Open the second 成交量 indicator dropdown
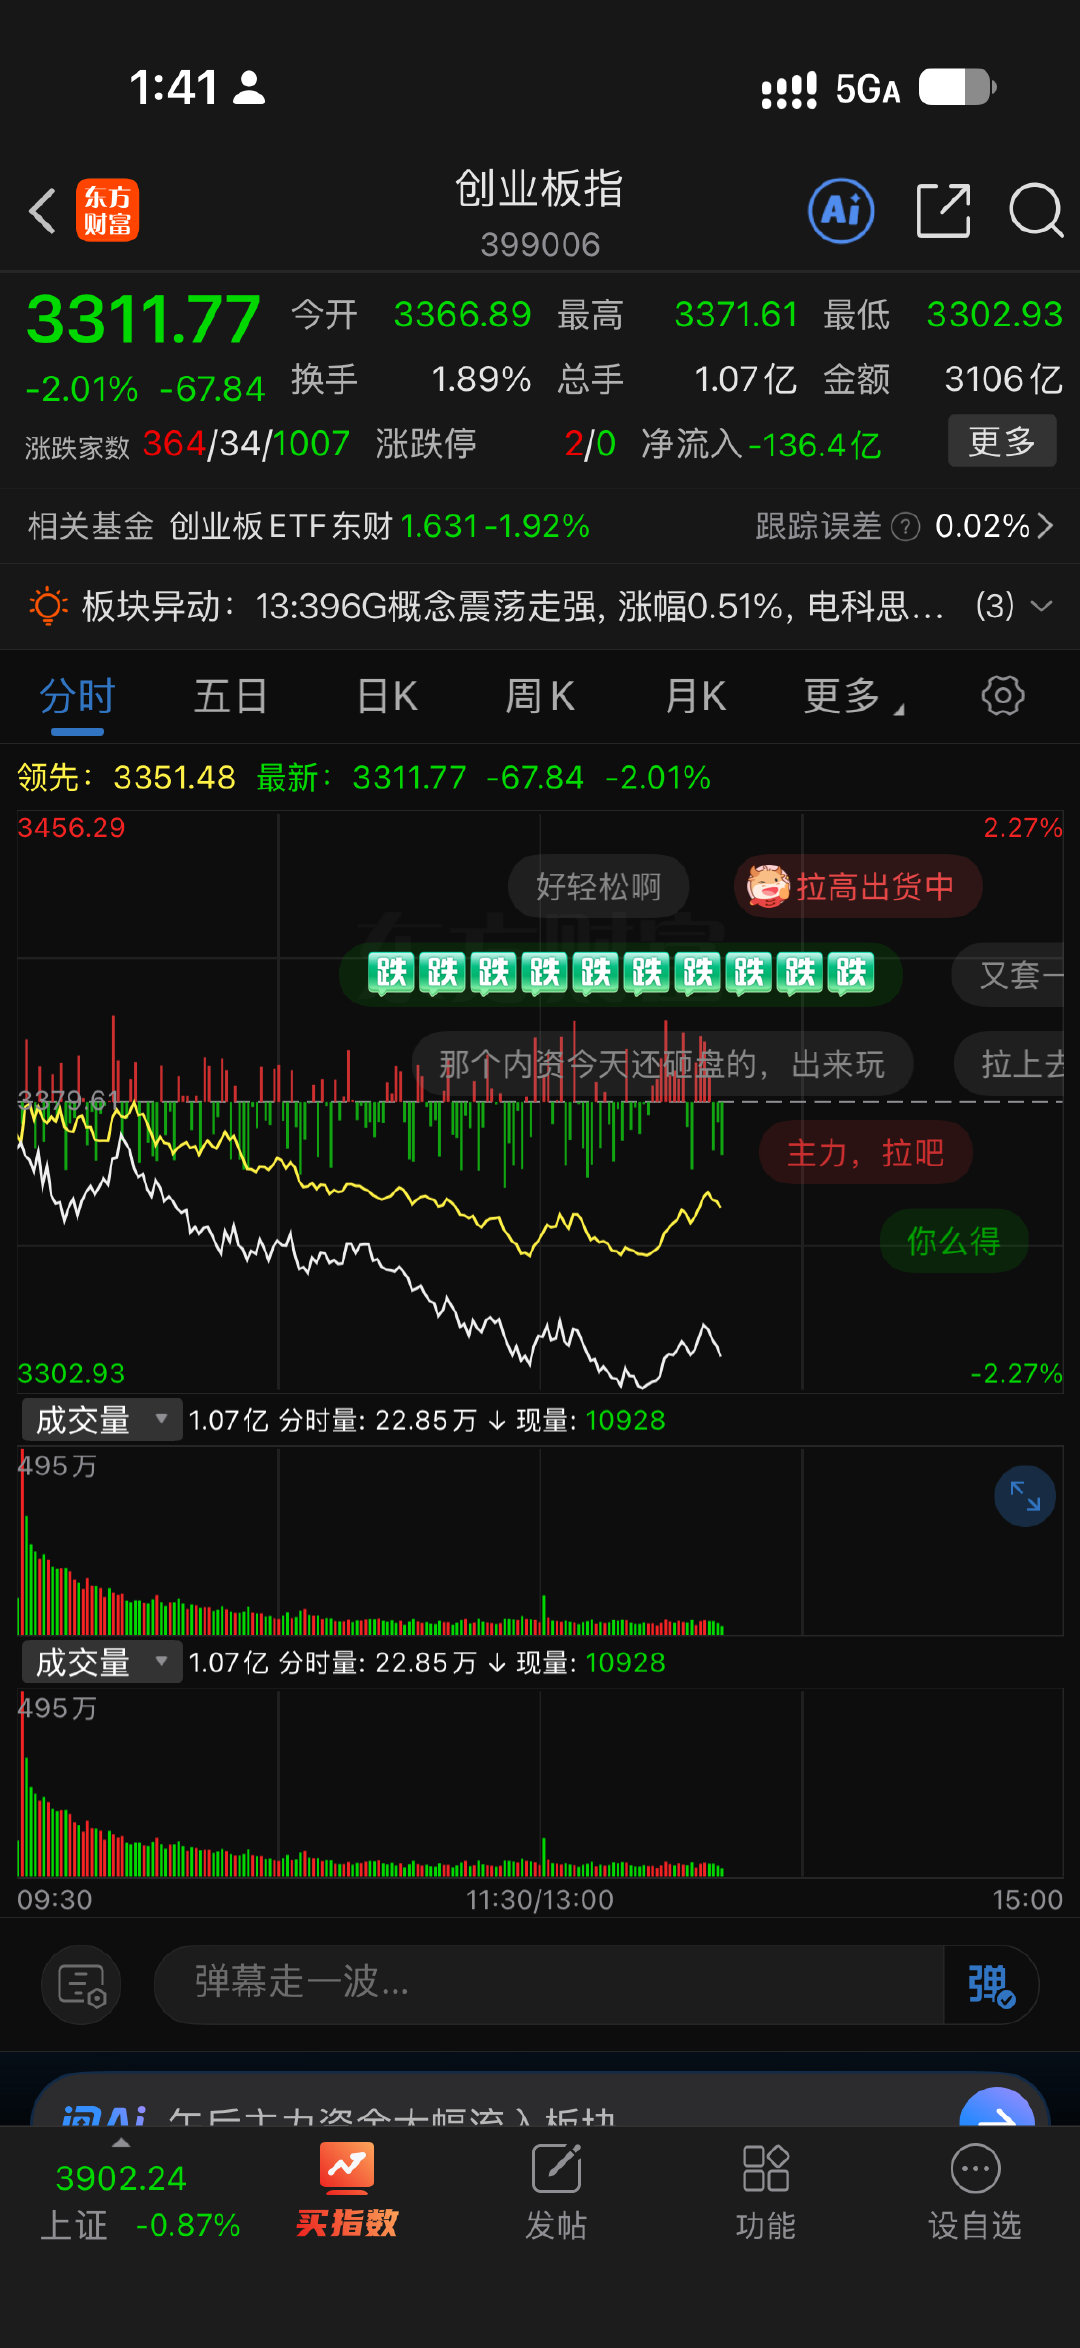 coord(102,1662)
